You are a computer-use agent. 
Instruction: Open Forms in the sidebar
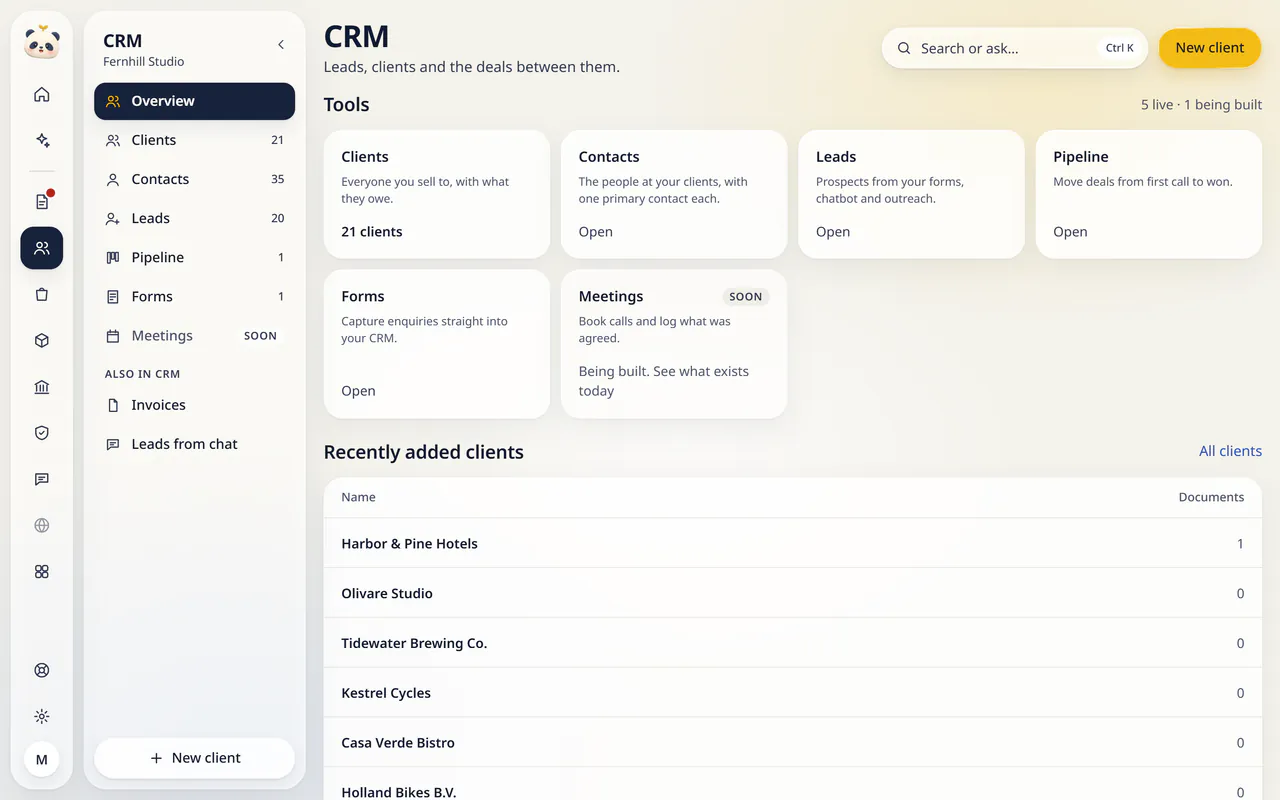pyautogui.click(x=195, y=296)
